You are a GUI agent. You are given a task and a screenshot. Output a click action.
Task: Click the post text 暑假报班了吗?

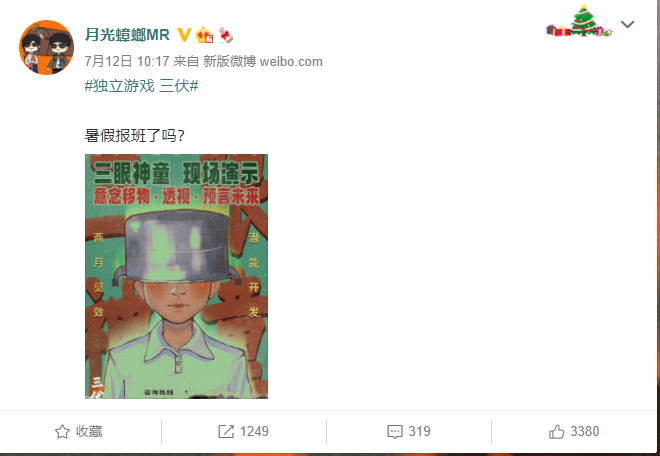(x=135, y=136)
